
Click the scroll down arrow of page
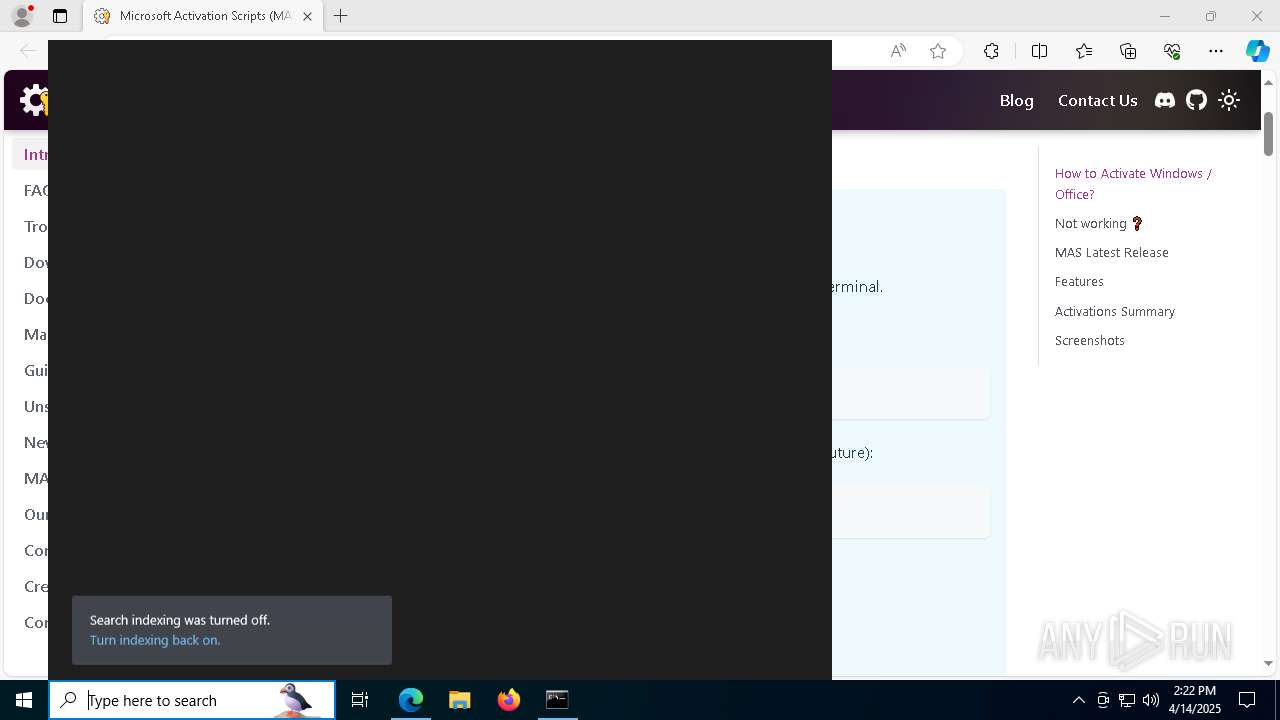click(x=1268, y=663)
